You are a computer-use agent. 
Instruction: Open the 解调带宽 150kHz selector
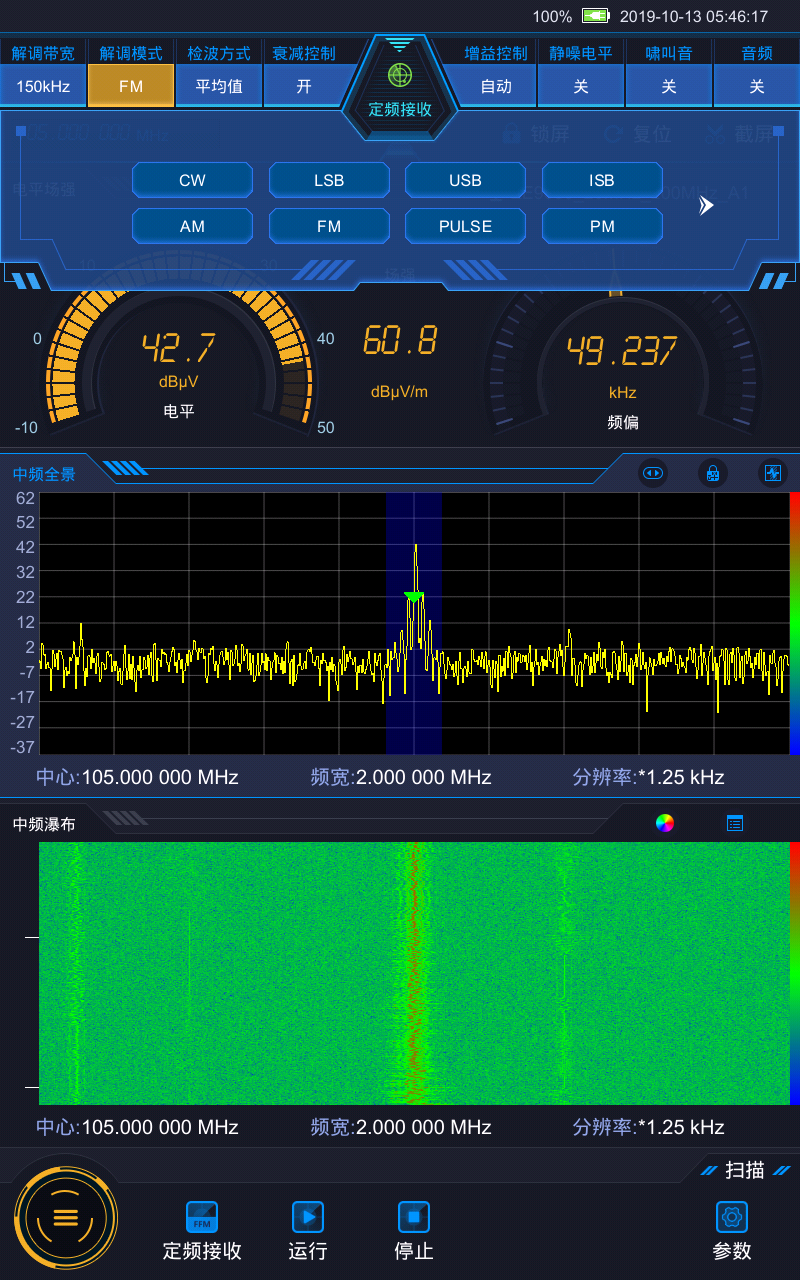[43, 86]
